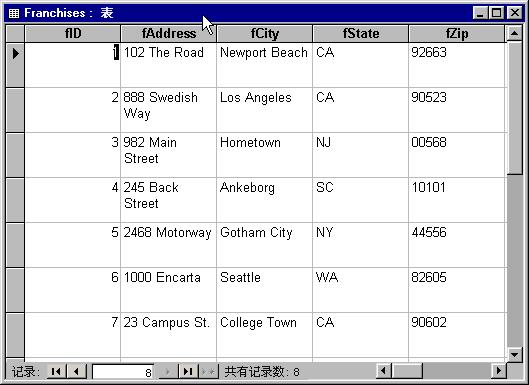Click vertical scrollbar up arrow
The width and height of the screenshot is (529, 385).
tap(514, 33)
